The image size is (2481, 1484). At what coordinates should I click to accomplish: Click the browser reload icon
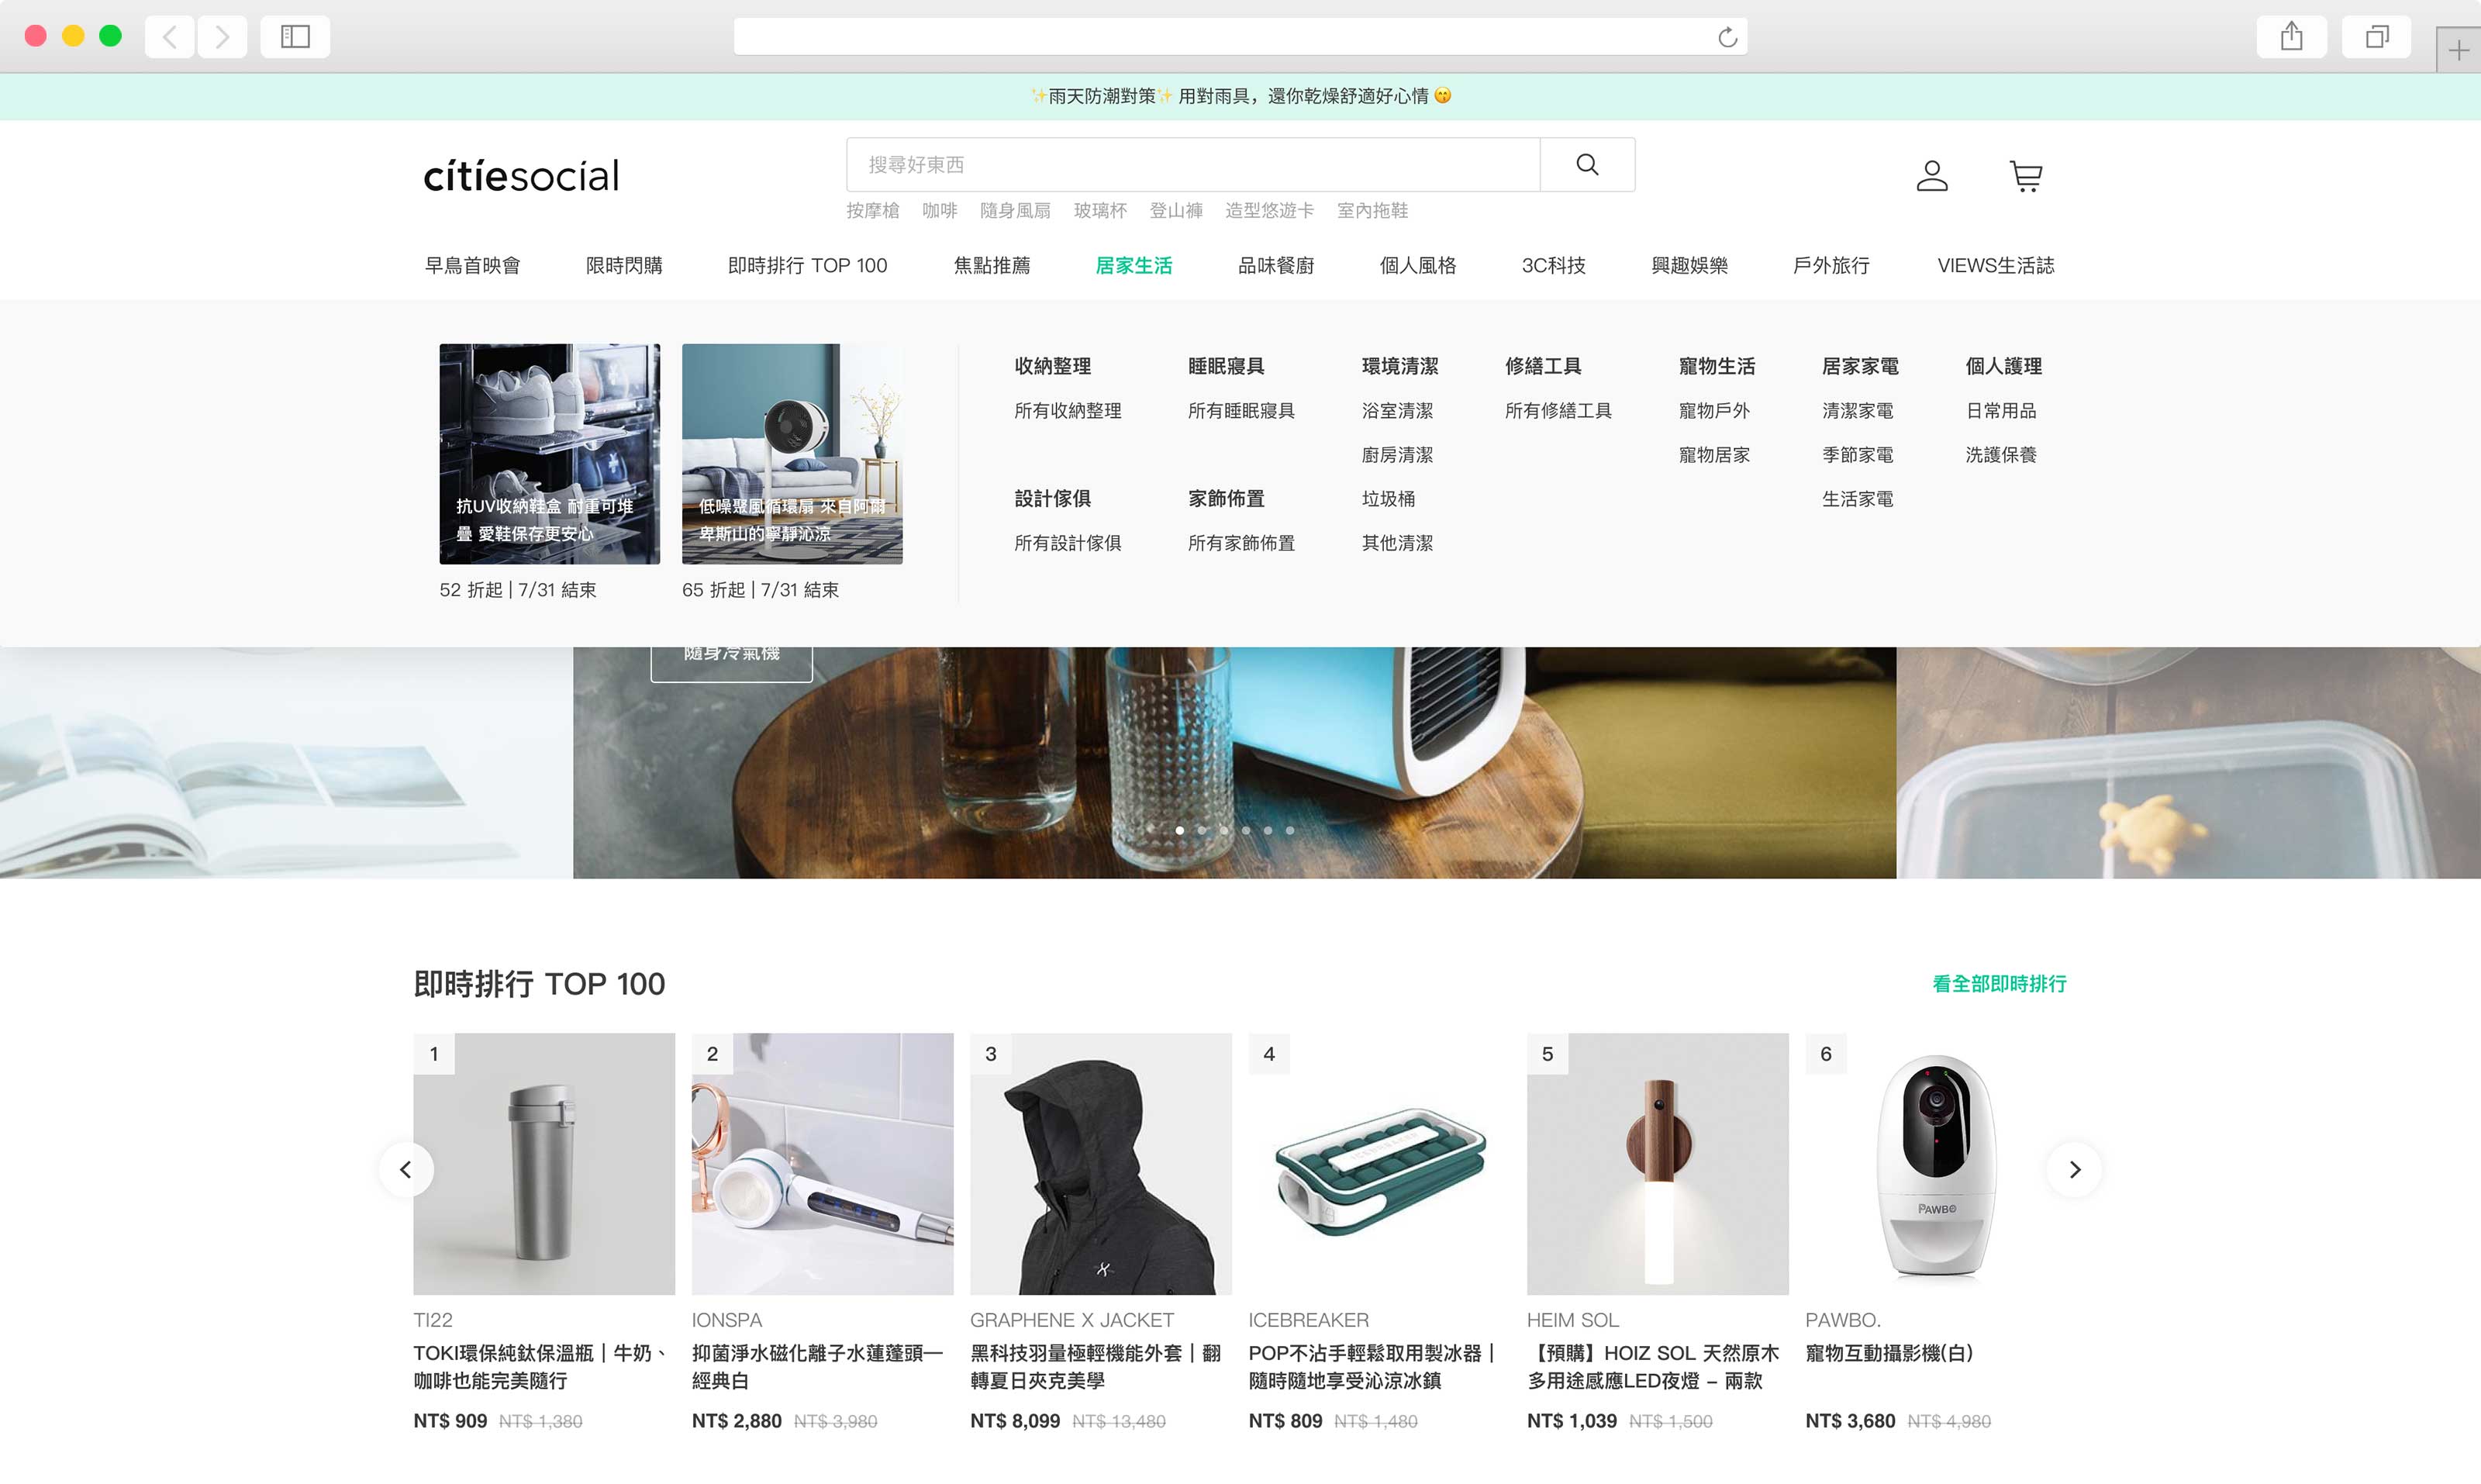pos(1727,38)
